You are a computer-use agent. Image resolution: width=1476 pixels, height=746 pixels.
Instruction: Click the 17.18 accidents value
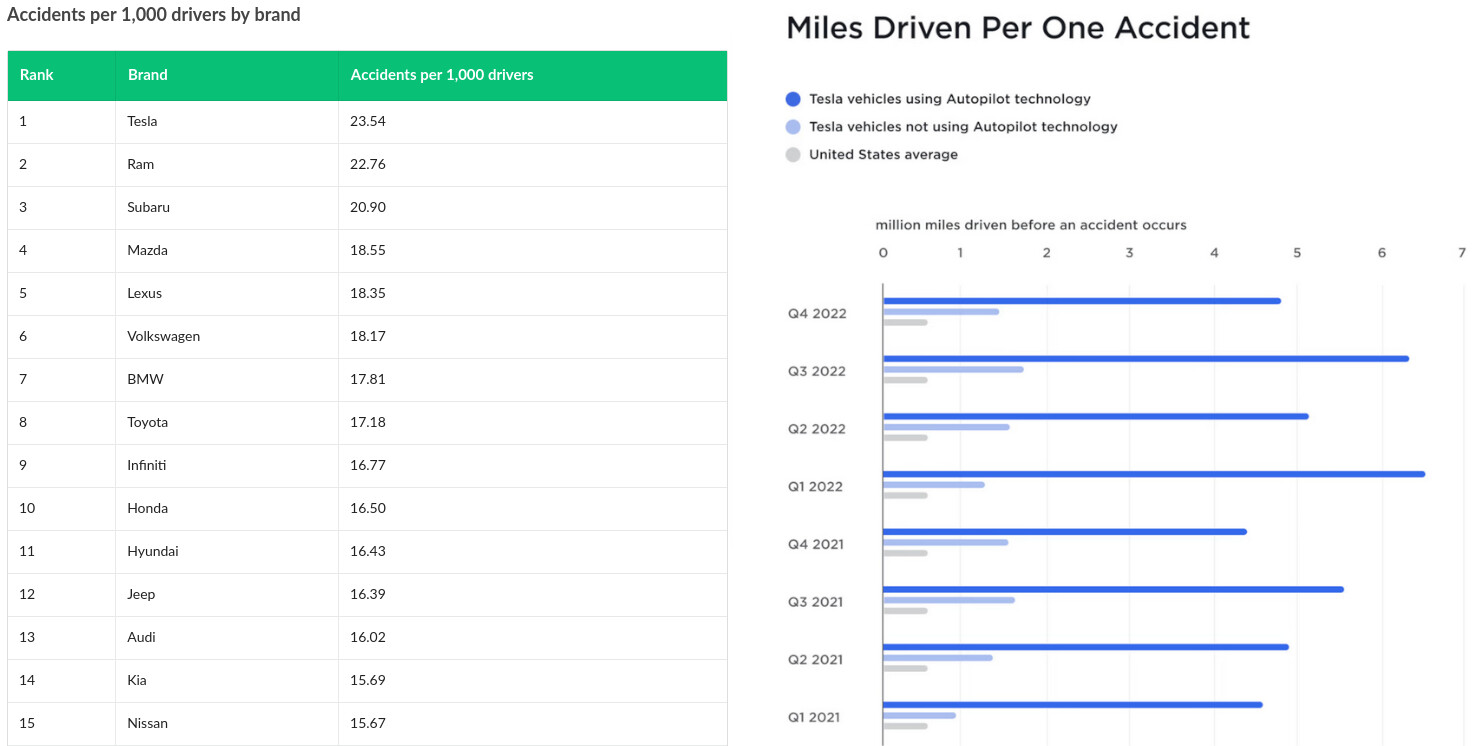[368, 422]
